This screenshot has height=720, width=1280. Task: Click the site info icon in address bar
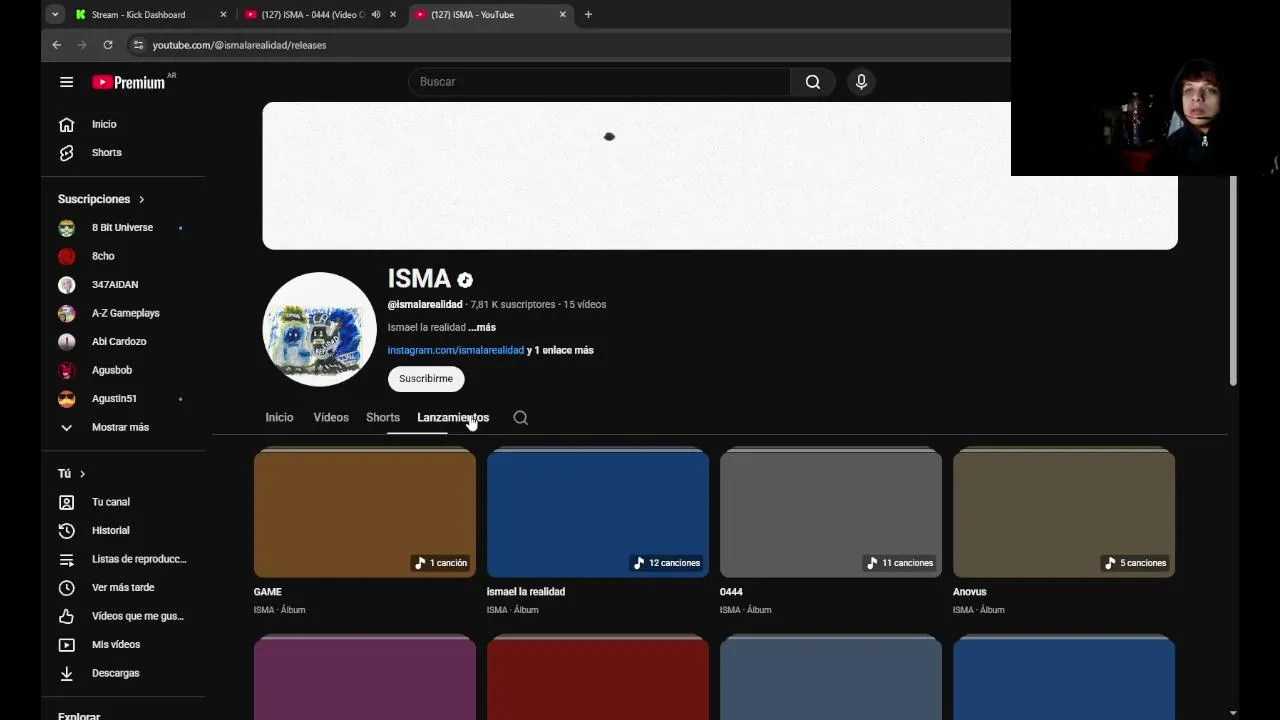coord(138,45)
